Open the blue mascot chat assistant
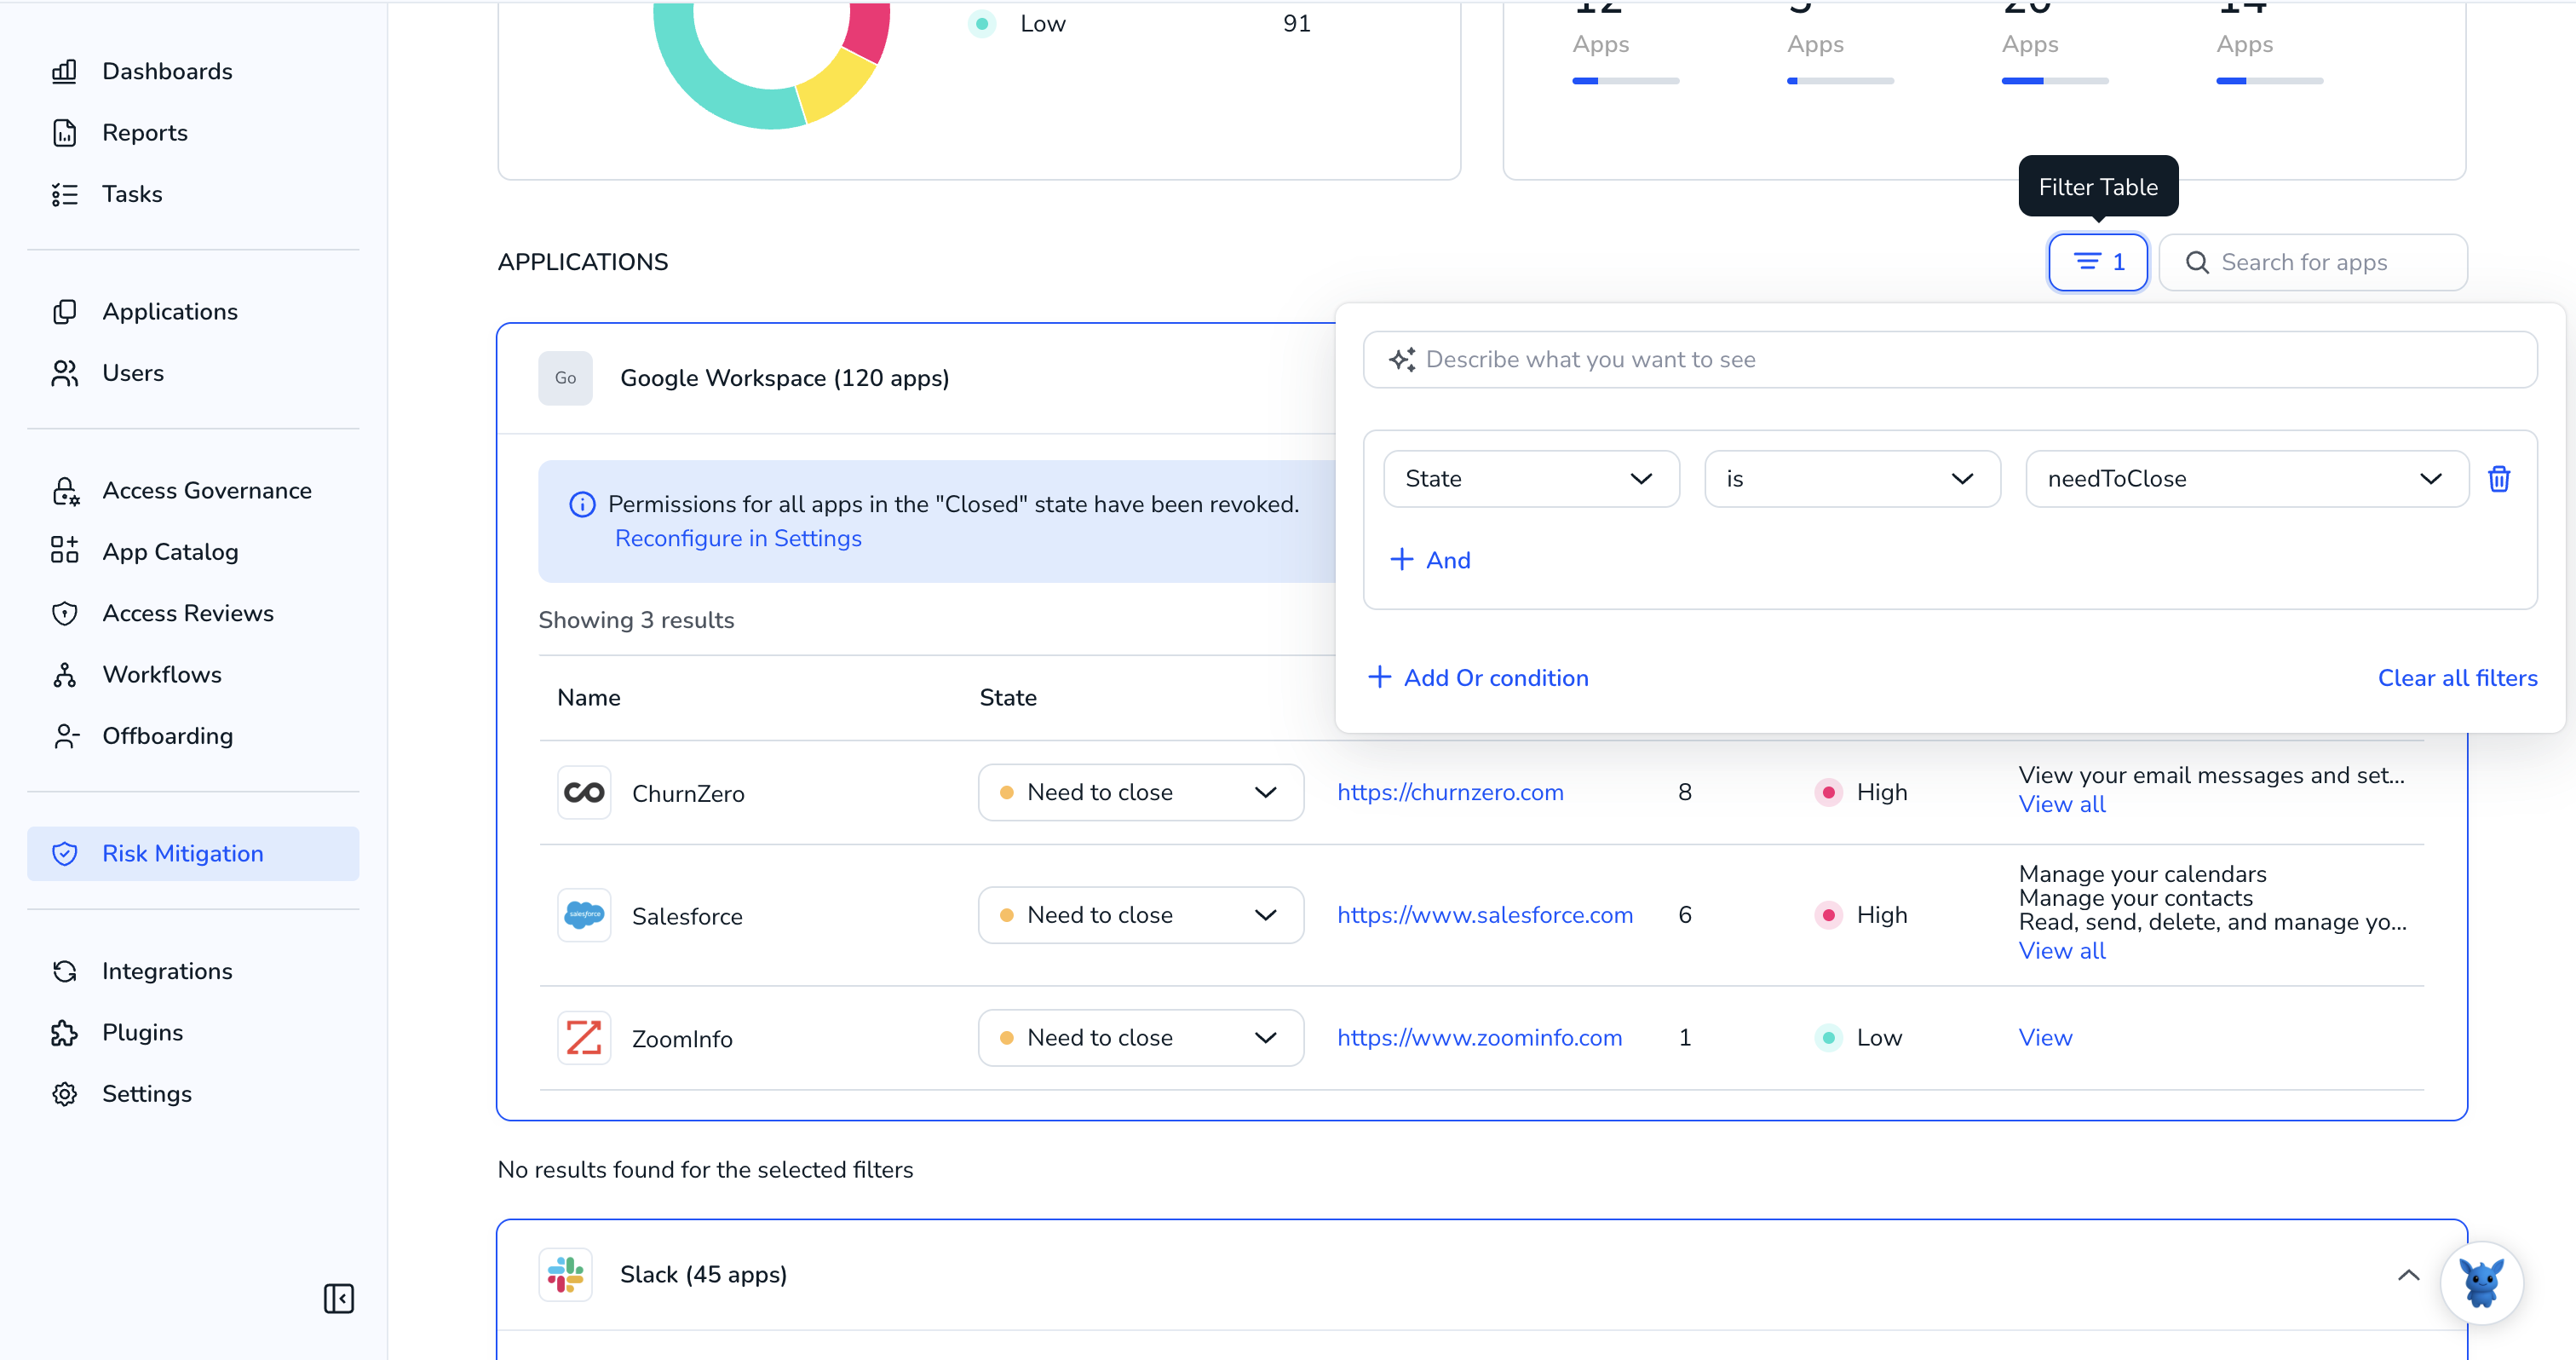 click(2481, 1283)
